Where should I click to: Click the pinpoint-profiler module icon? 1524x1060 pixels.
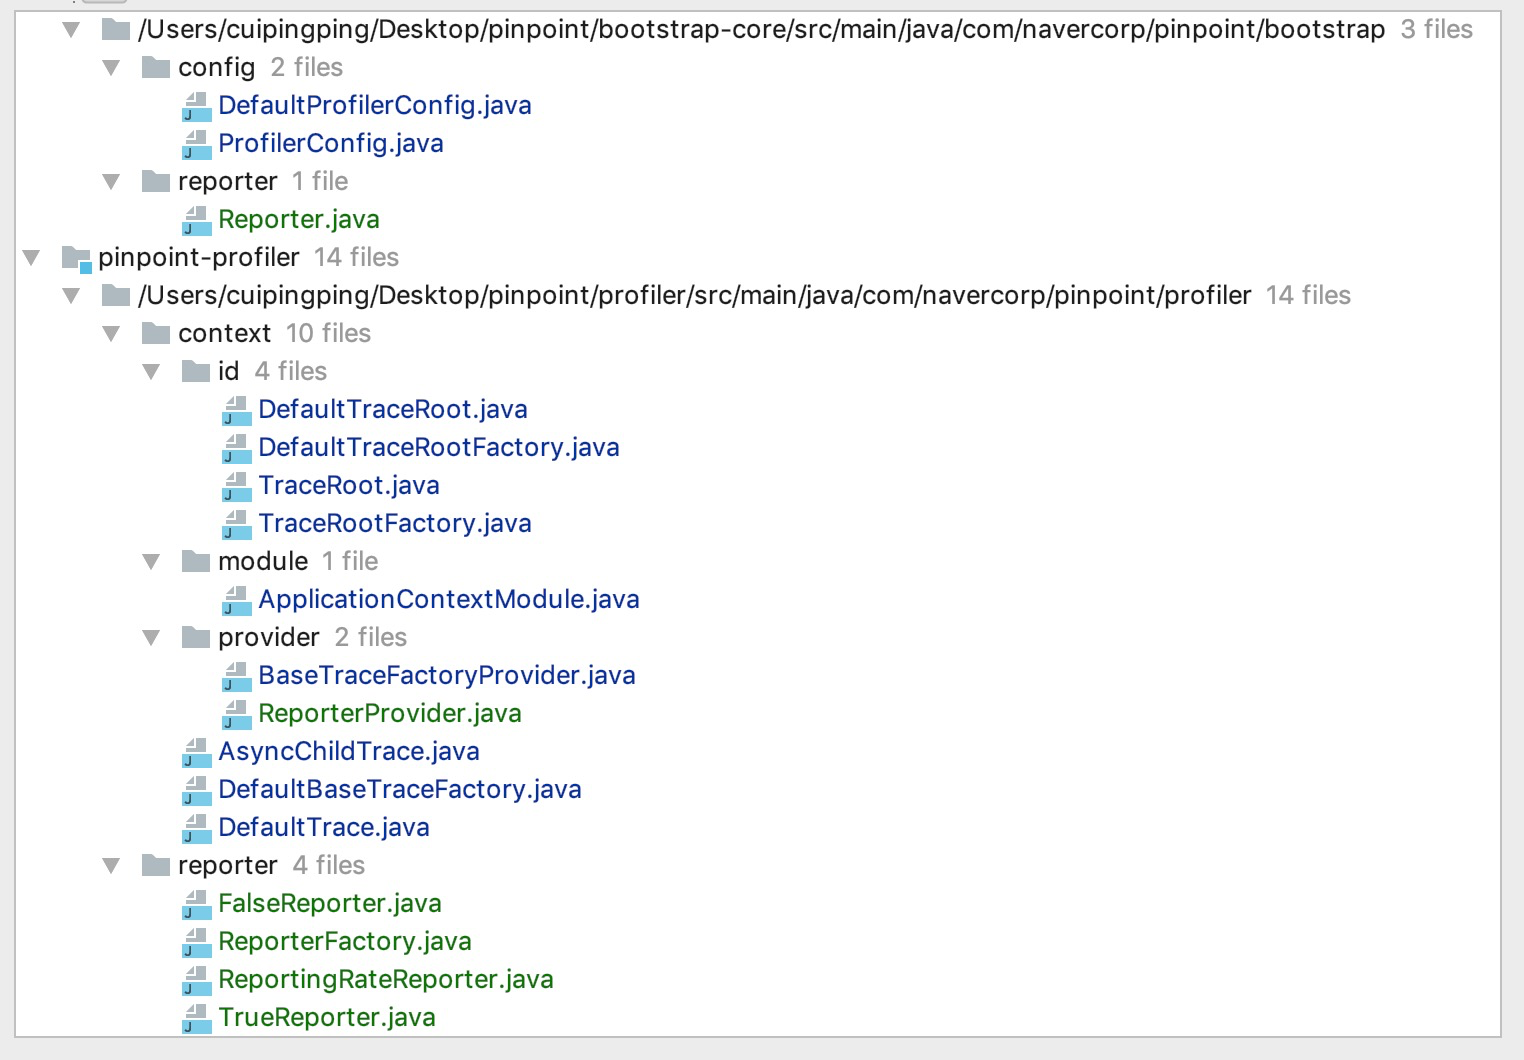[77, 258]
